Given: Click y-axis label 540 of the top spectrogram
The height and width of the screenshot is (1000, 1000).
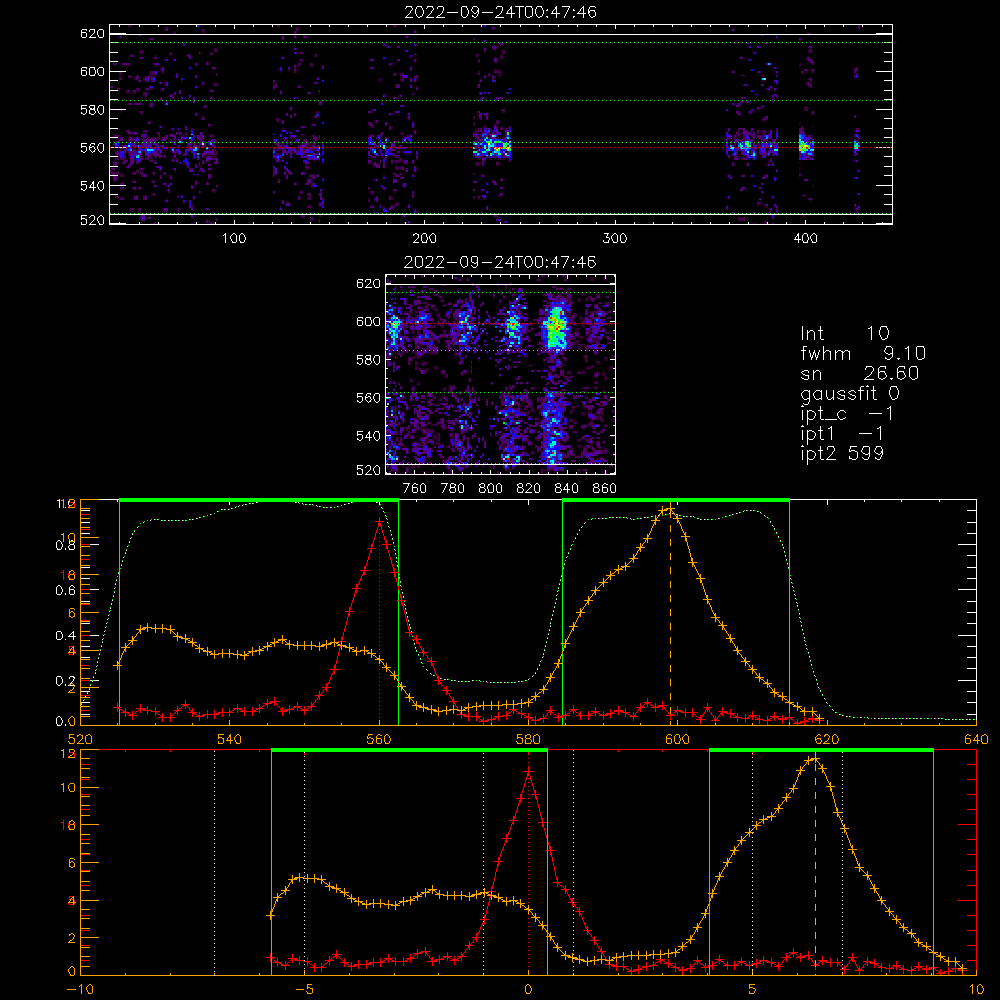Looking at the screenshot, I should click(92, 186).
